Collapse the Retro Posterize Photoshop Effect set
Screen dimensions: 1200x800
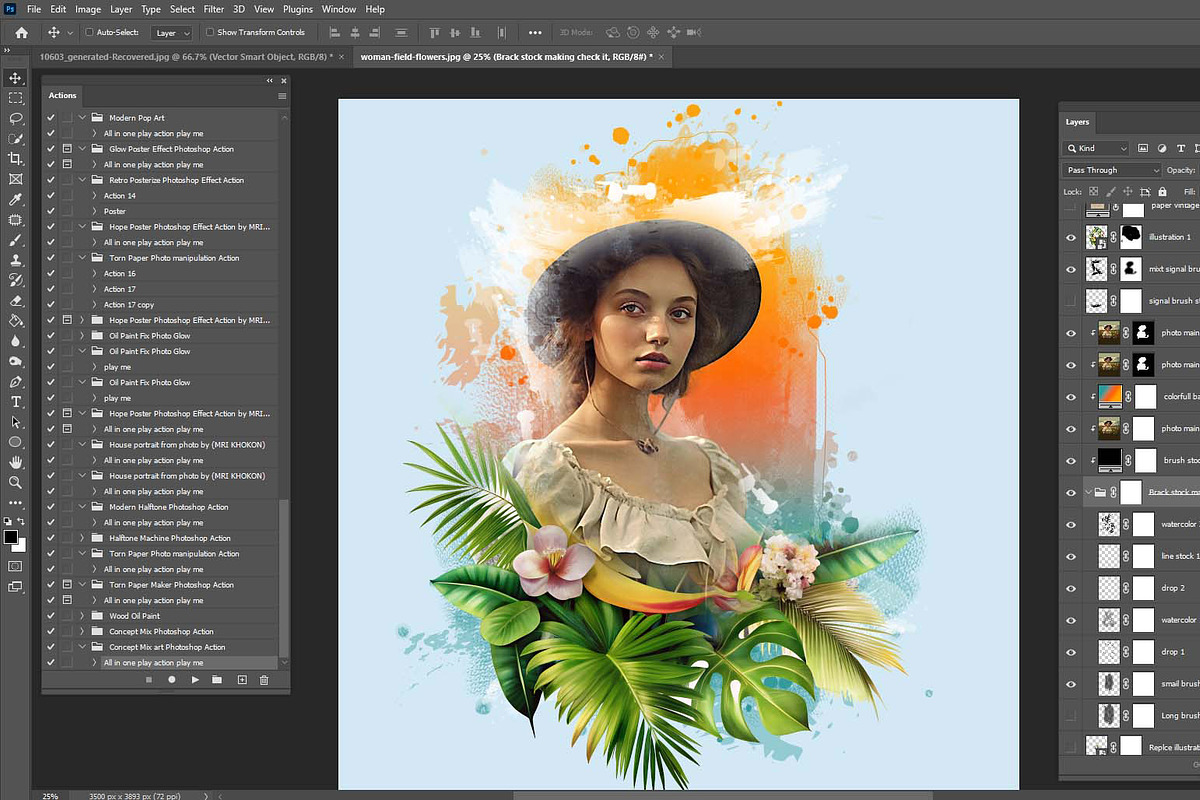[82, 180]
